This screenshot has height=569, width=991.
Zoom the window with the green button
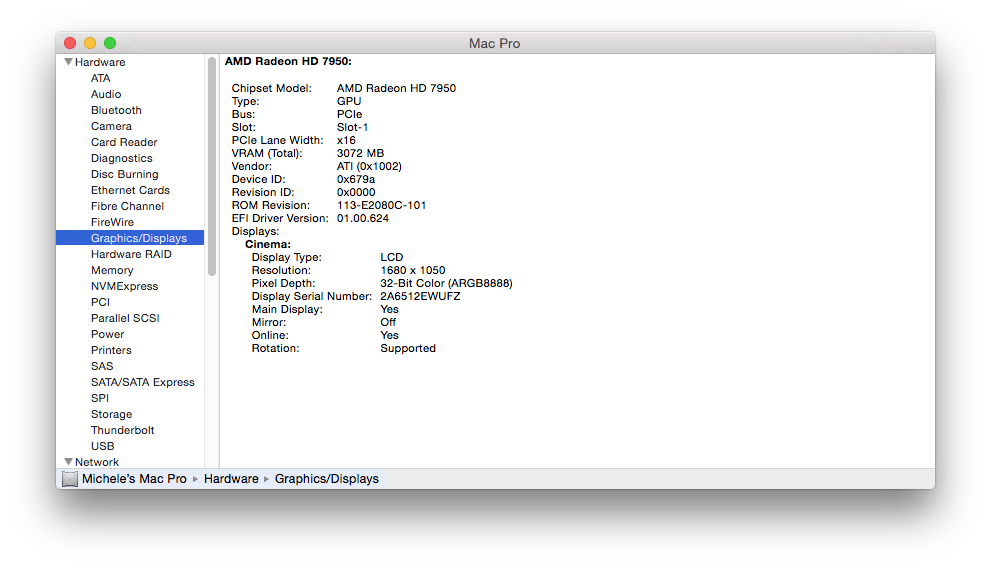[110, 43]
